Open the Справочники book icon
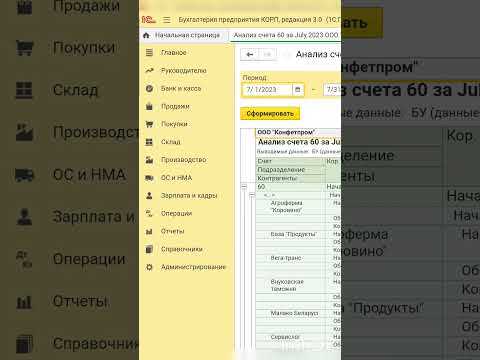480x360 pixels. (149, 249)
